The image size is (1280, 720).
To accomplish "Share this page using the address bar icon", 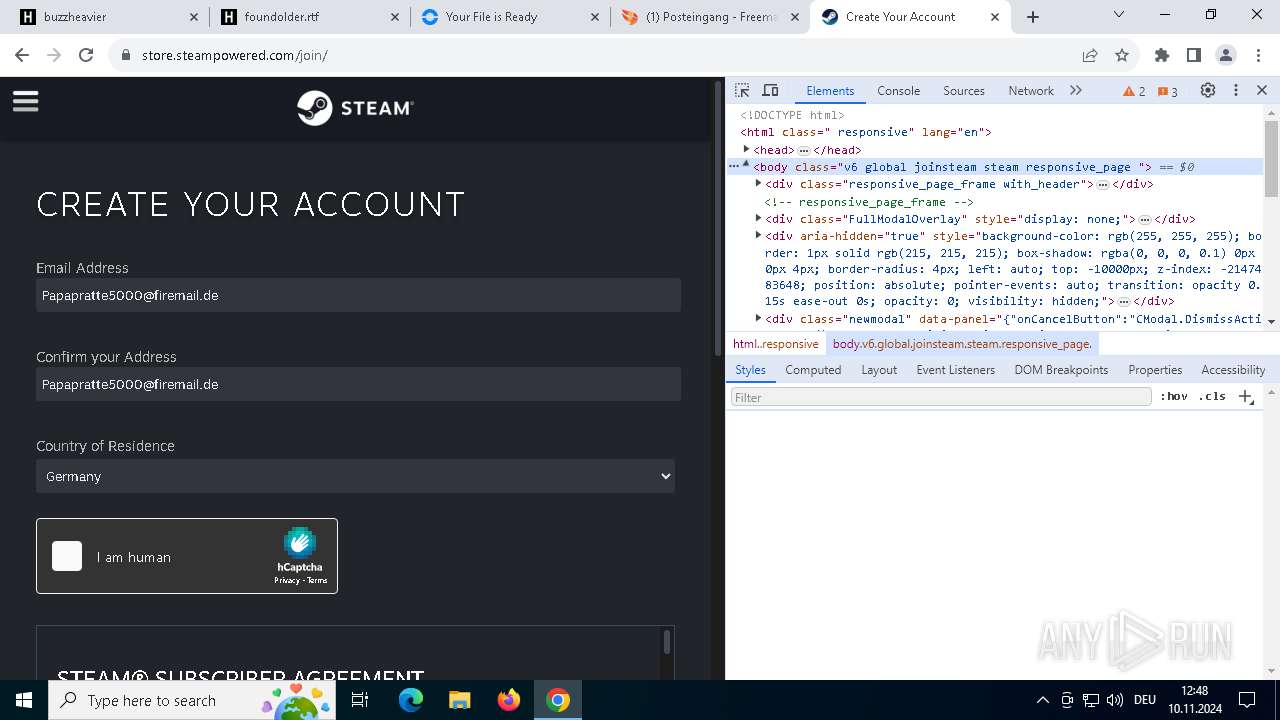I will click(1090, 55).
